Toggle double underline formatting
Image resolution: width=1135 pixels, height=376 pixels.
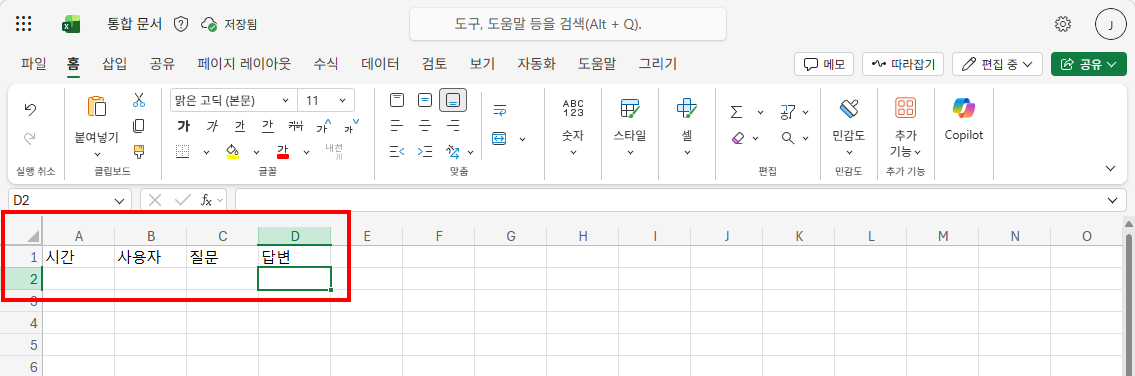coord(267,126)
